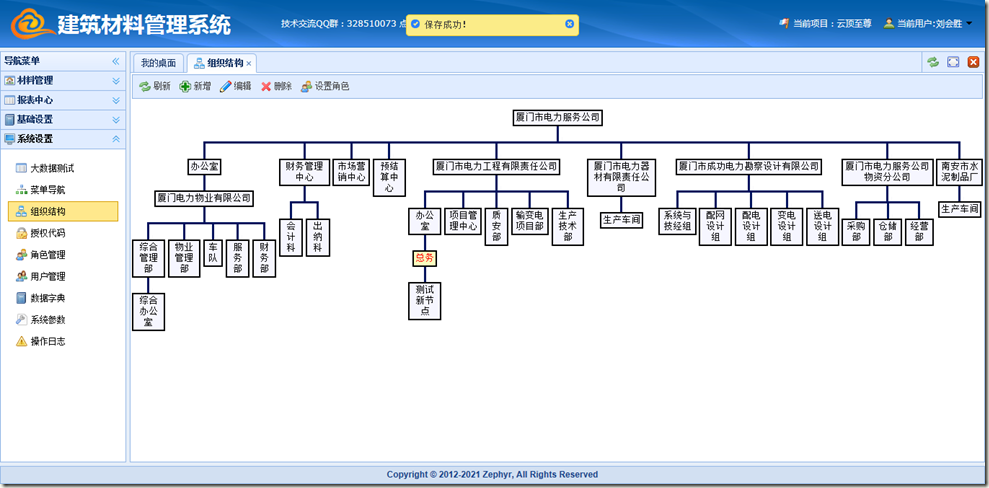
Task: Expand the 报表中心 menu section
Action: point(115,100)
